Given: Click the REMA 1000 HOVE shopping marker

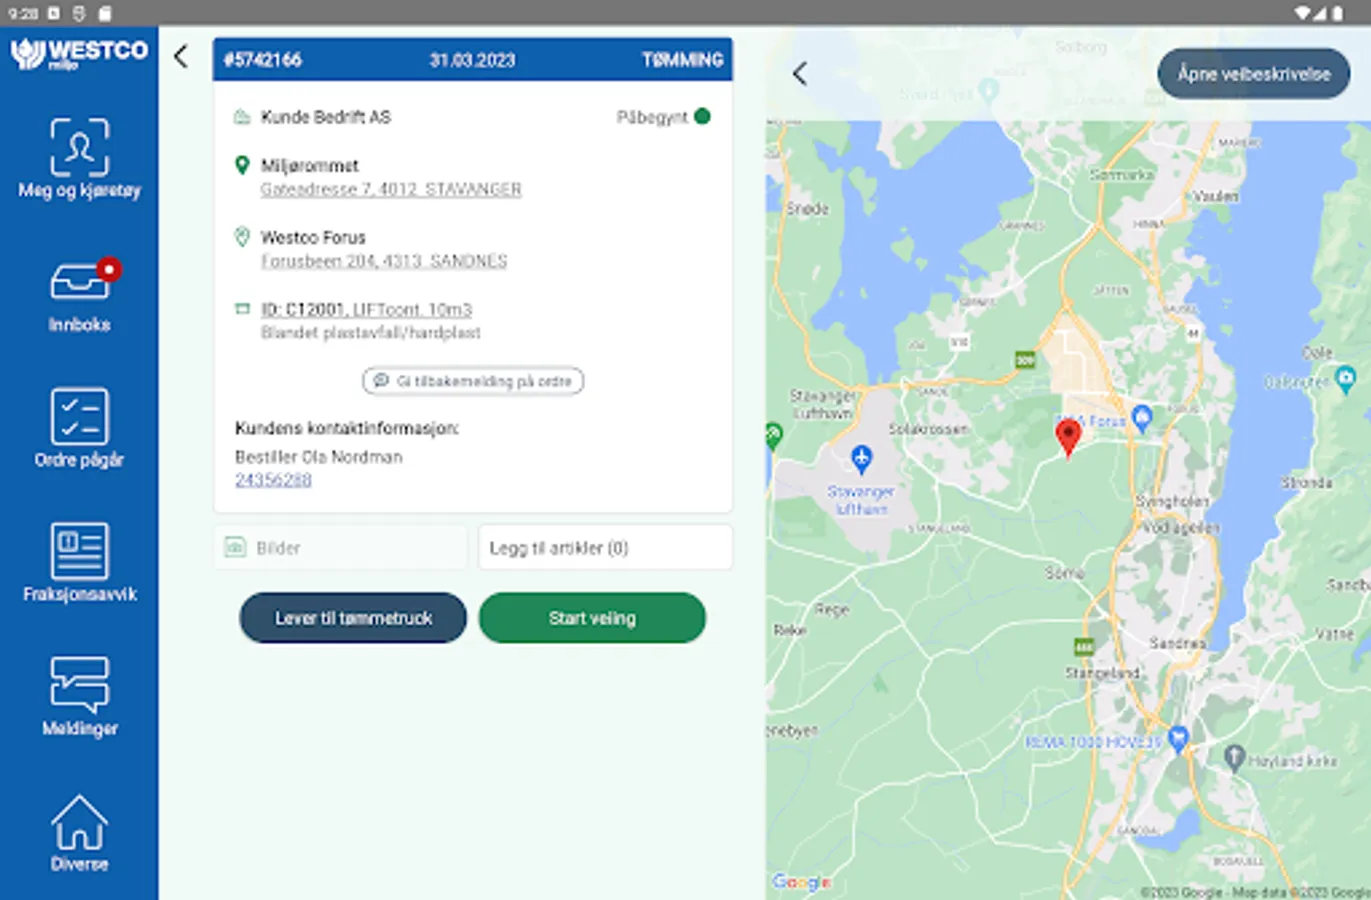Looking at the screenshot, I should pyautogui.click(x=1178, y=739).
